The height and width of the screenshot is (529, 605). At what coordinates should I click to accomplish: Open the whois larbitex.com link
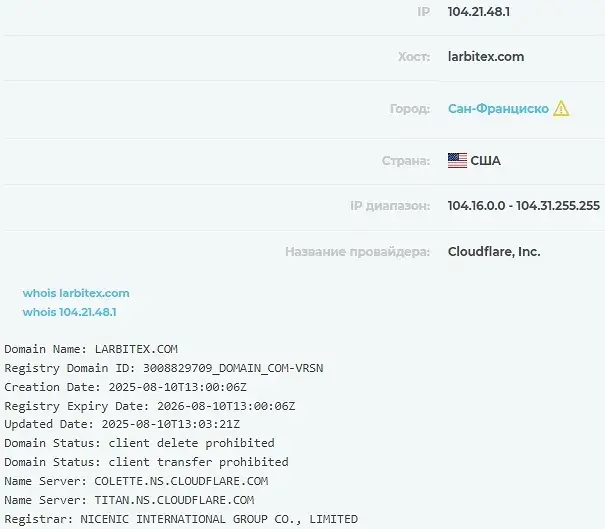[76, 293]
